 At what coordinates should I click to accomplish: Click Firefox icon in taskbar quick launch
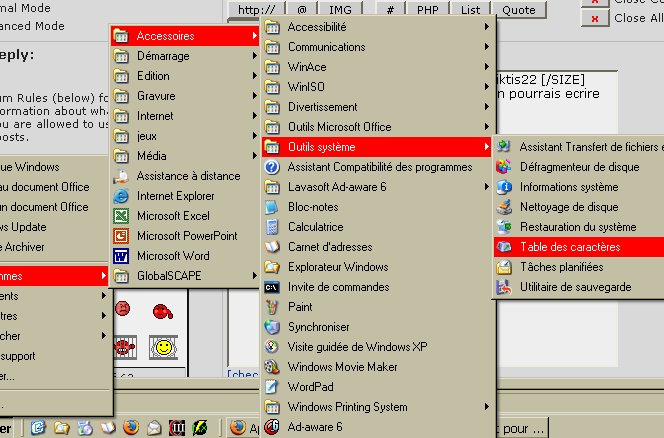pos(131,427)
